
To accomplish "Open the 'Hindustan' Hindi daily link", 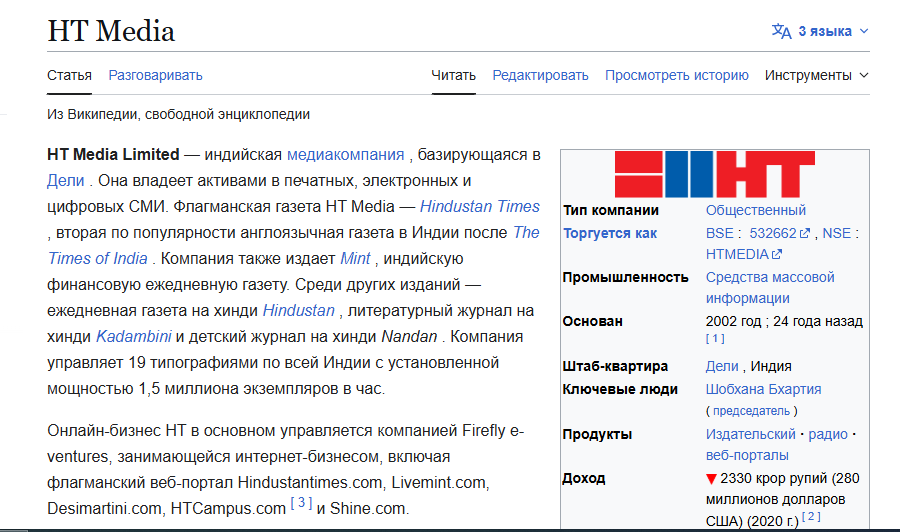I will click(x=298, y=310).
